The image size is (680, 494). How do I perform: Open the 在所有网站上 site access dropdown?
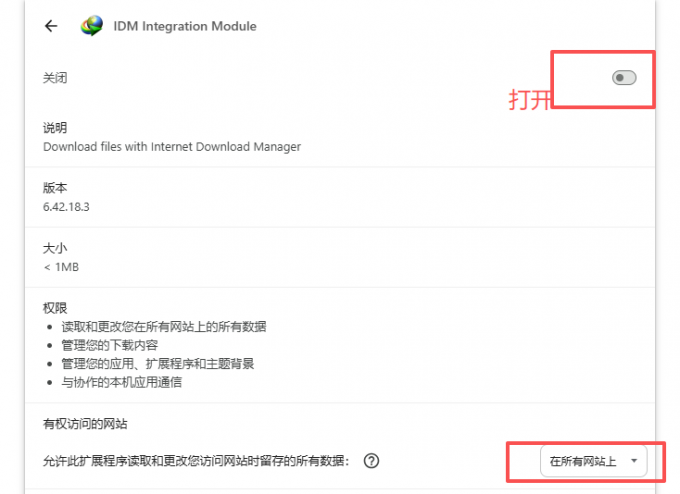(x=594, y=461)
